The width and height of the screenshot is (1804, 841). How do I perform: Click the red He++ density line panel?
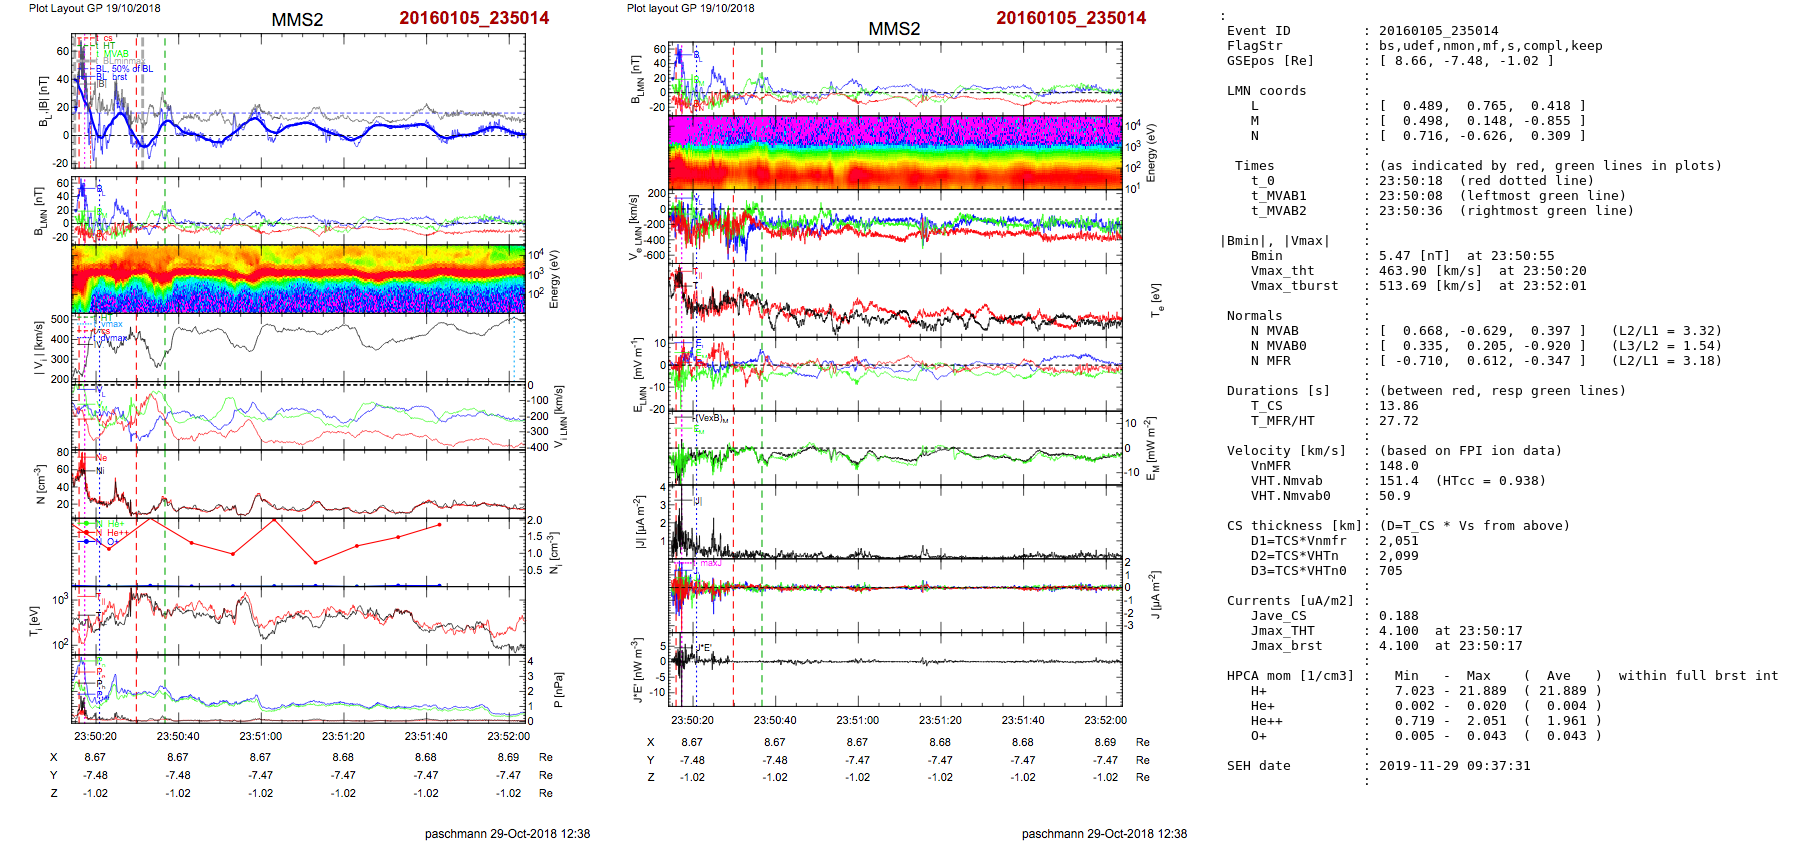click(x=298, y=550)
